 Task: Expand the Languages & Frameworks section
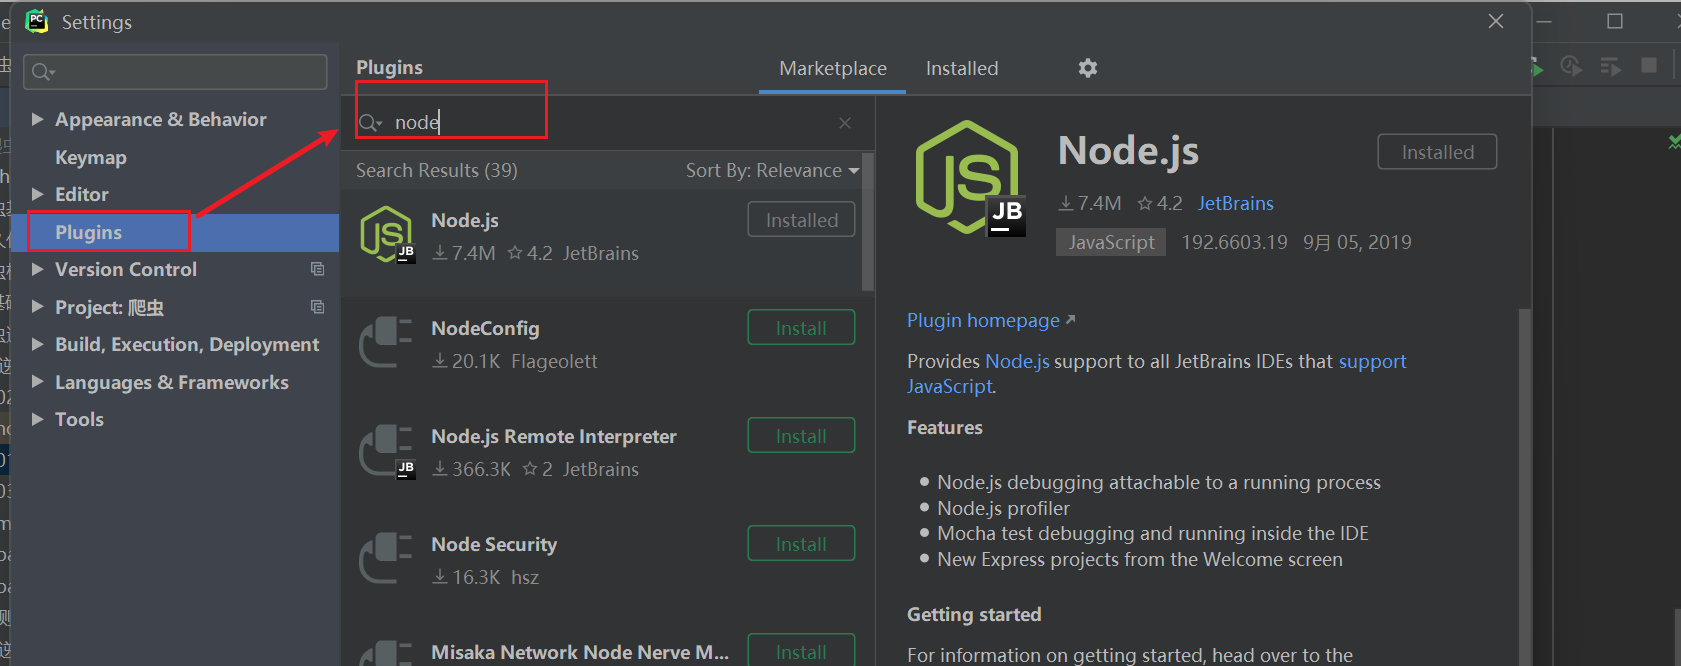click(37, 382)
